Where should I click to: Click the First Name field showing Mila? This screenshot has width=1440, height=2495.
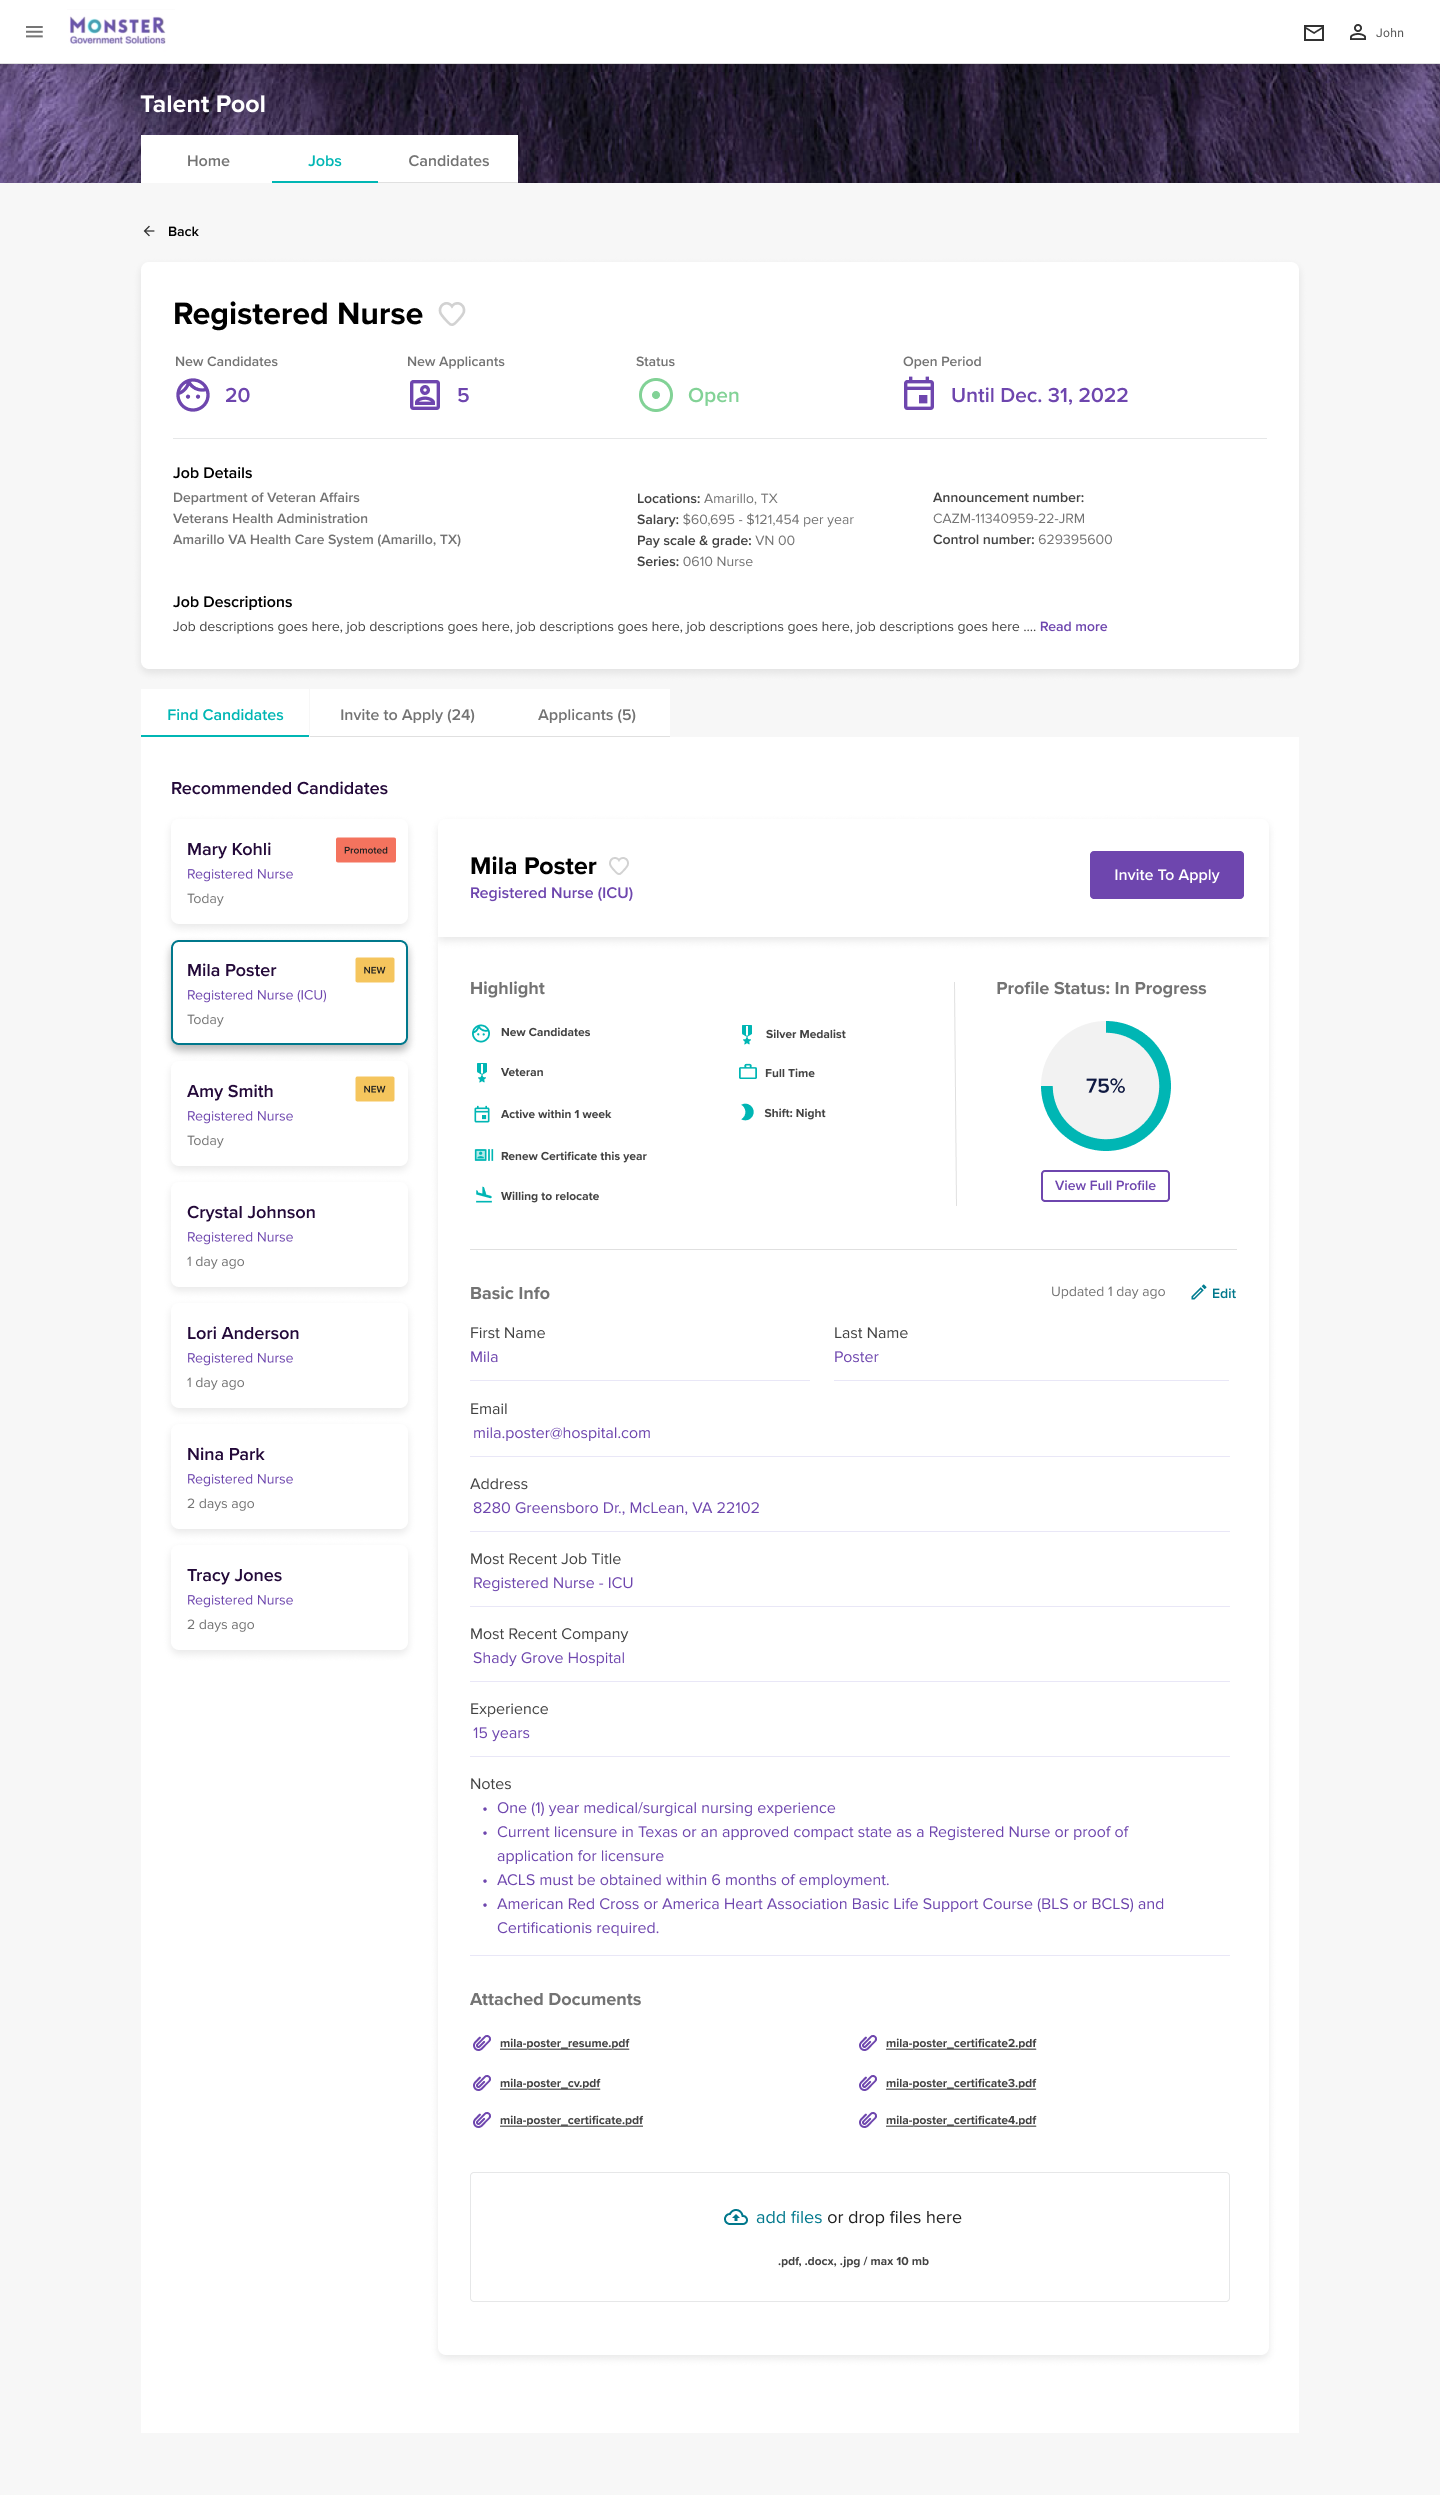(x=640, y=1357)
